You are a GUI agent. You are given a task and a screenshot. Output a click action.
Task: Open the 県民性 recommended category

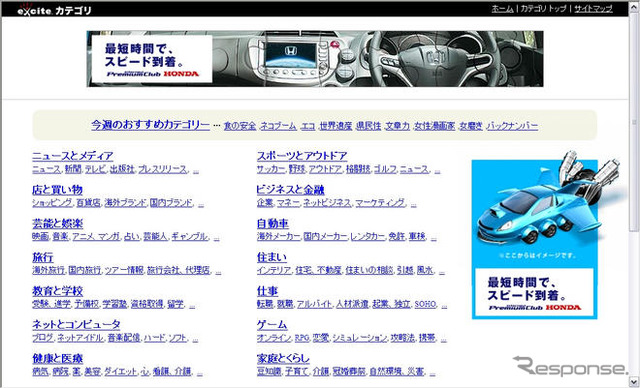(369, 126)
